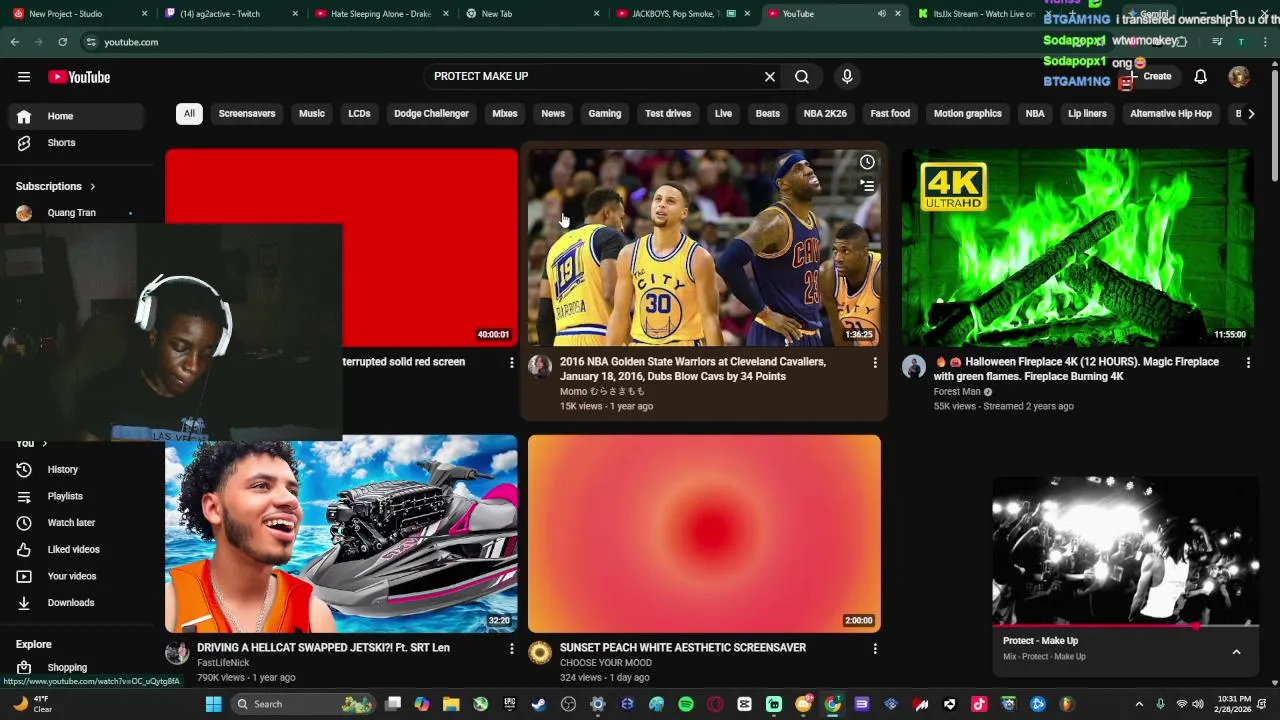Go back in browser
Screen dimensions: 1280x720
(14, 42)
